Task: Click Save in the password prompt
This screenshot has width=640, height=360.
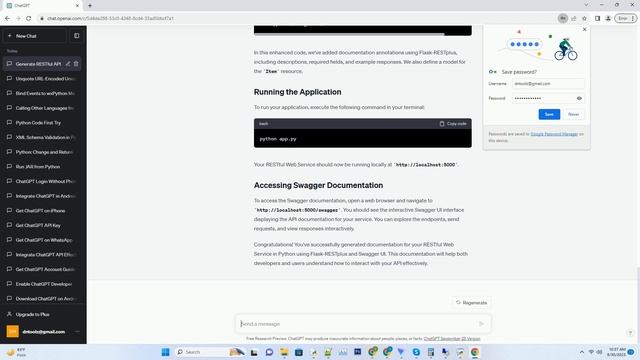Action: pos(549,114)
